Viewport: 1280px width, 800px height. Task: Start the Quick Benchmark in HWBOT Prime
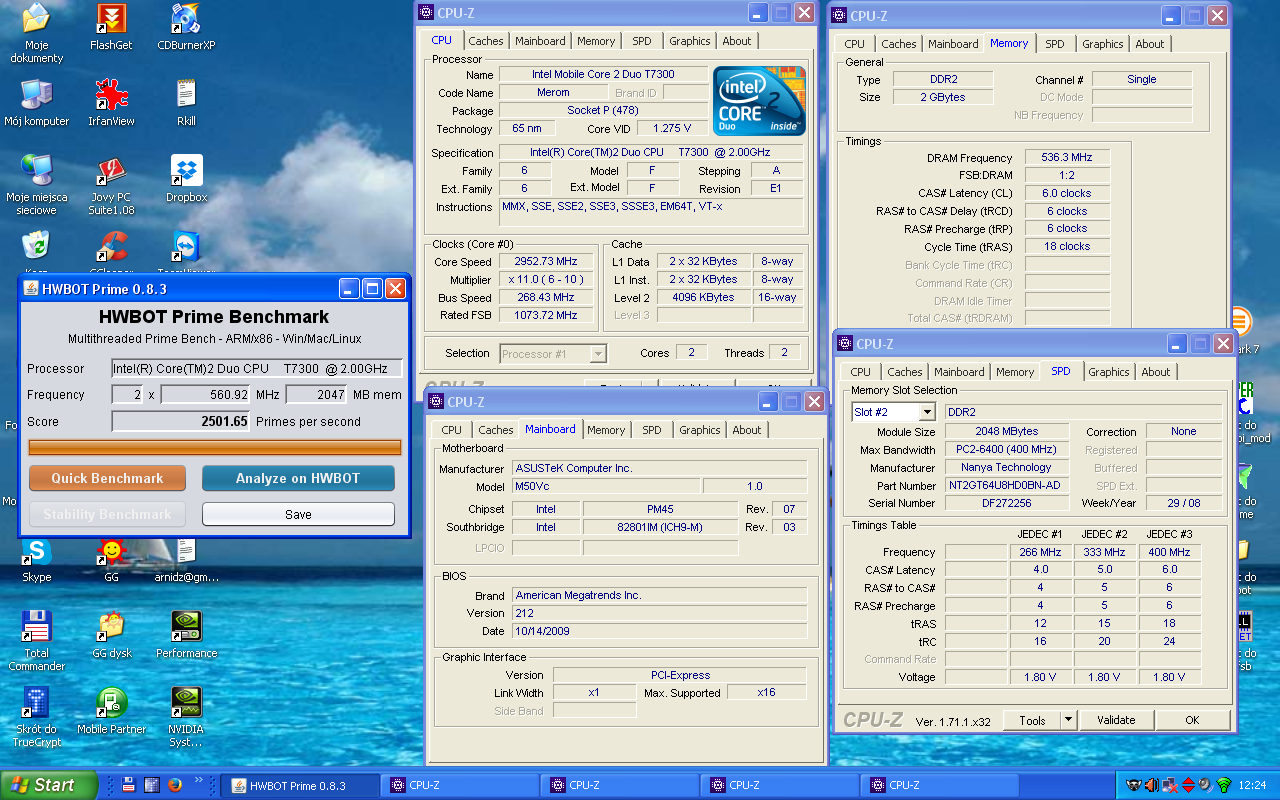pyautogui.click(x=107, y=478)
